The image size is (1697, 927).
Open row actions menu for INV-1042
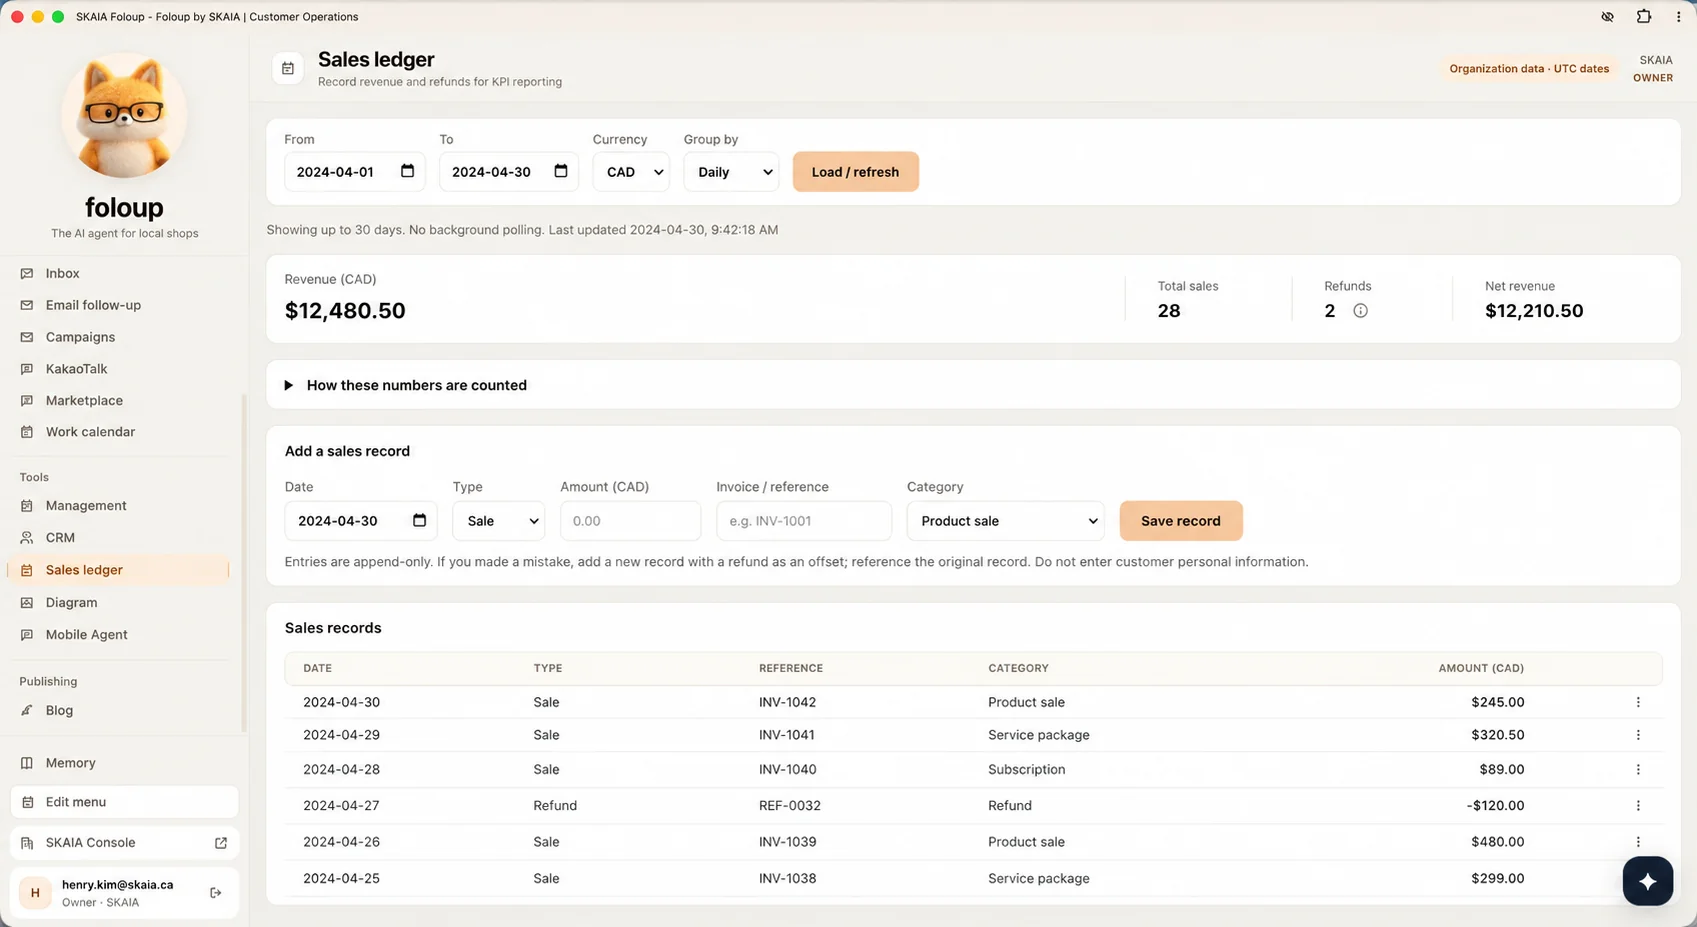click(x=1638, y=702)
